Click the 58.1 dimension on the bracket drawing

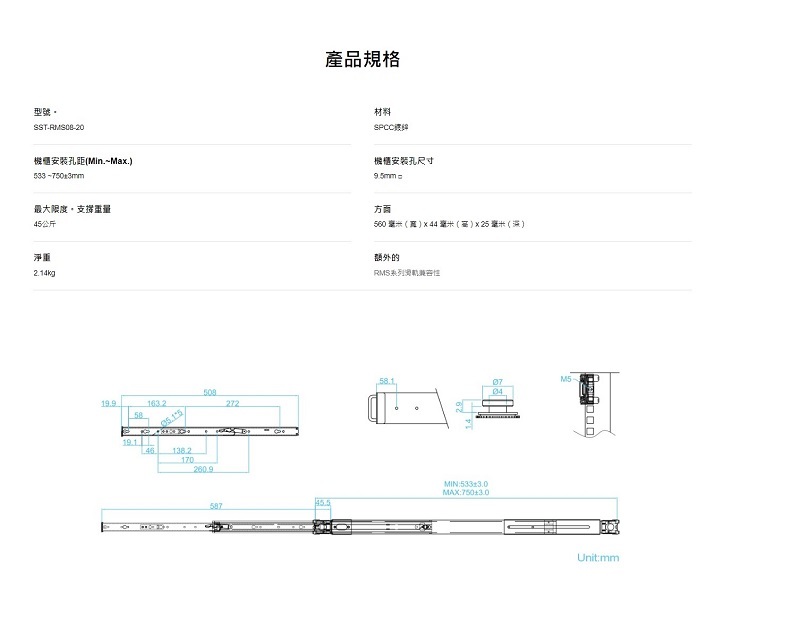[387, 381]
